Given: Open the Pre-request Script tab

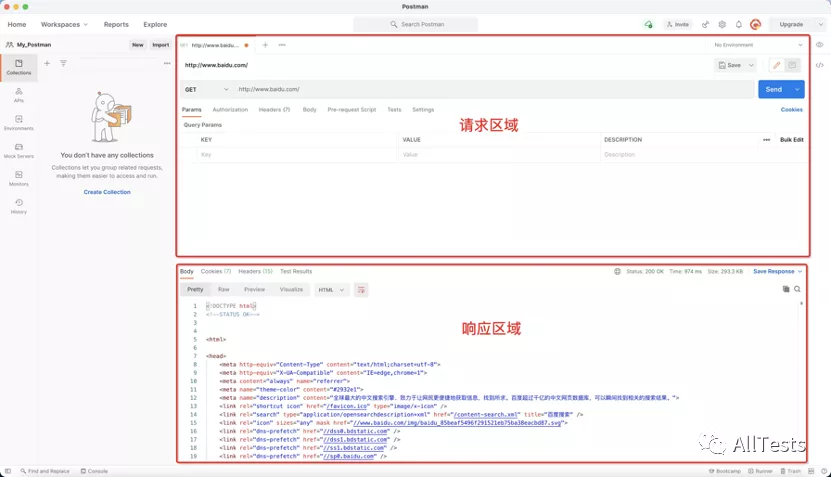Looking at the screenshot, I should point(352,110).
